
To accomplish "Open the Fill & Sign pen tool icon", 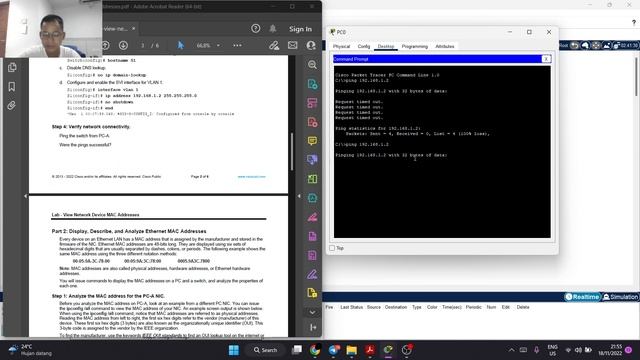I will tap(312, 274).
